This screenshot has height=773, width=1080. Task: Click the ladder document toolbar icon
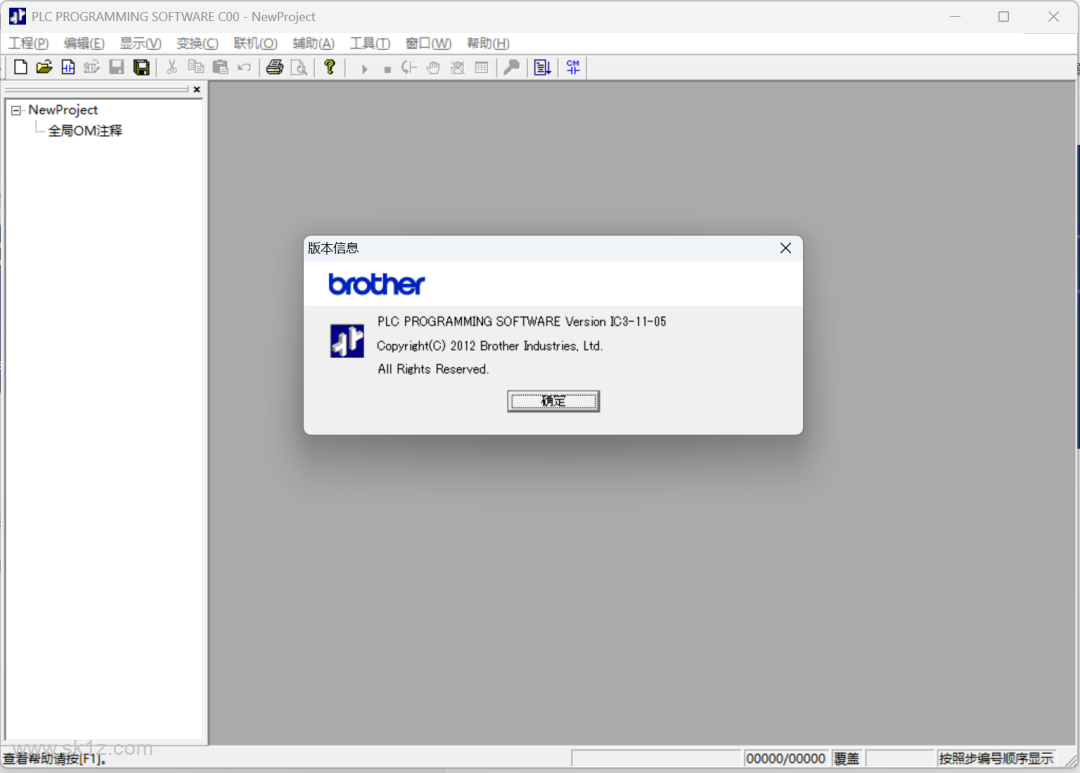pos(68,68)
